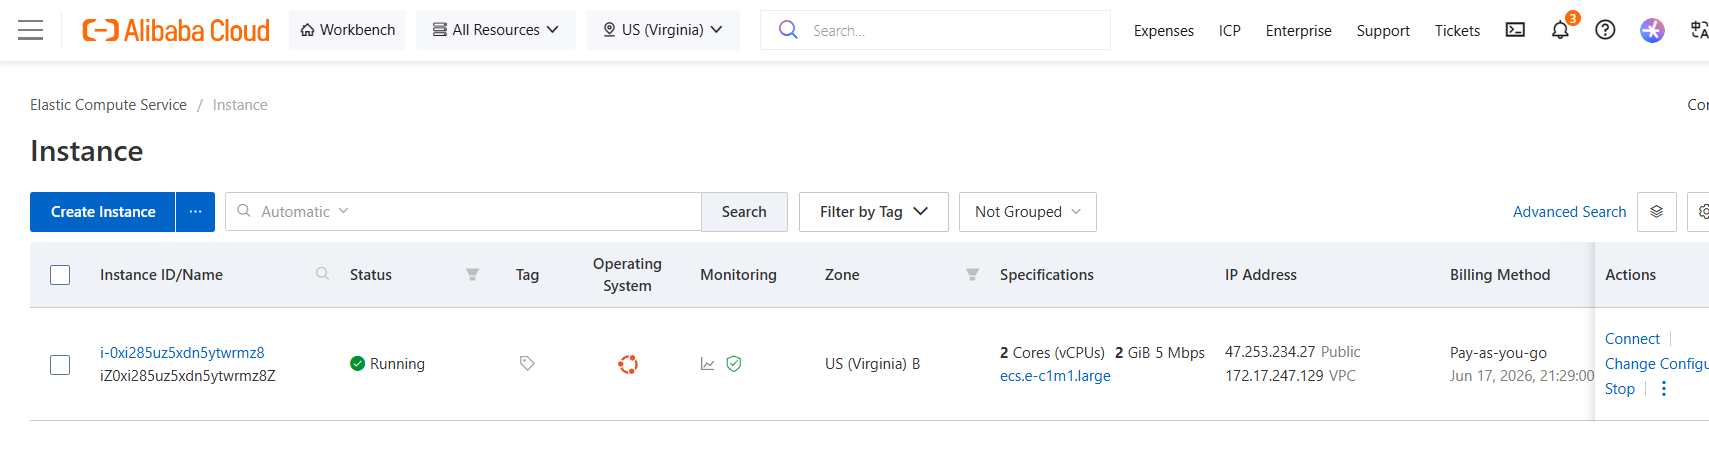
Task: Open the Expenses menu
Action: coord(1164,31)
